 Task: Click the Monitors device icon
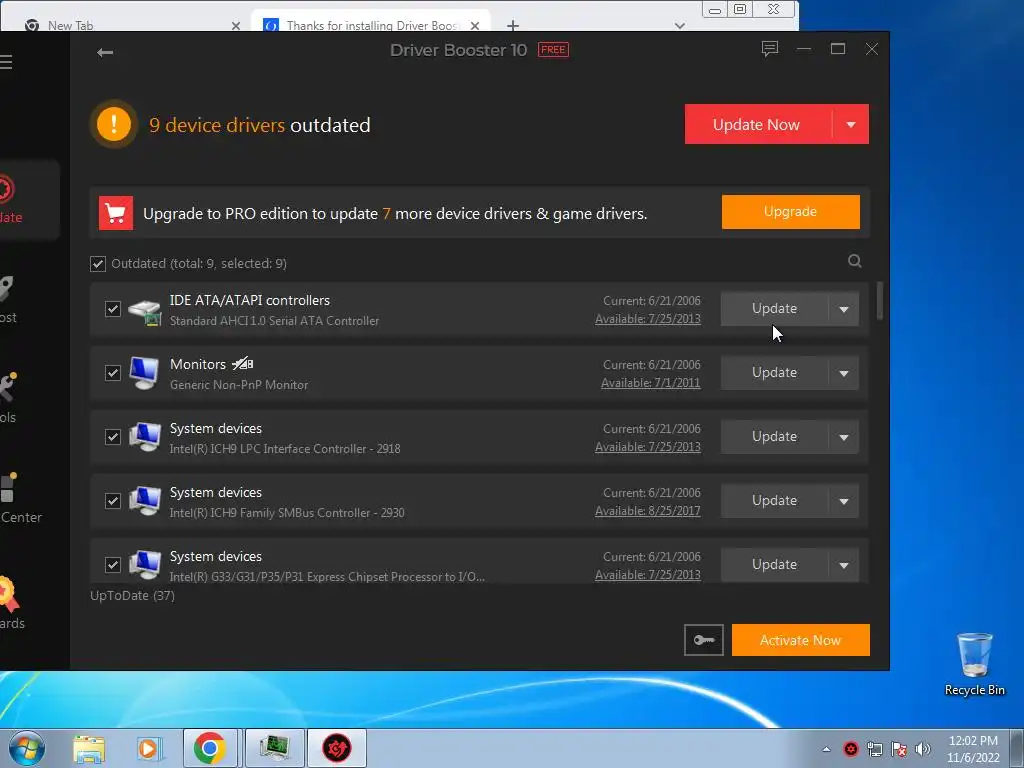coord(144,373)
